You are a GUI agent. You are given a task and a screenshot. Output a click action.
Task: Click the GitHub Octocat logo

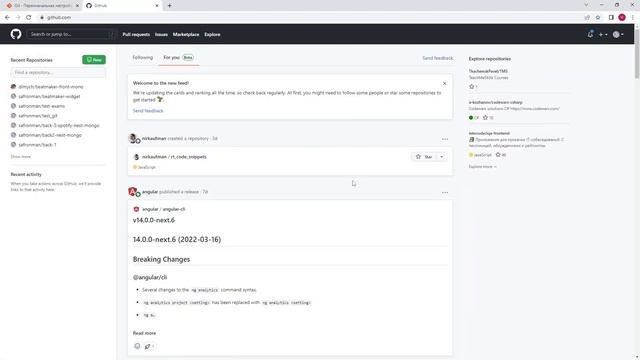coord(16,34)
